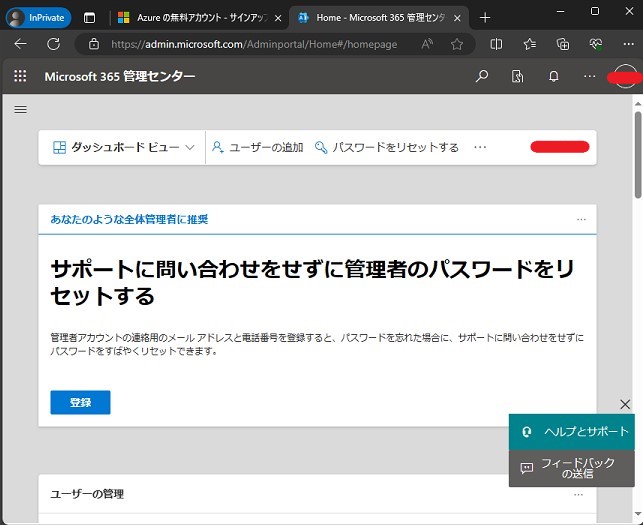
Task: Open a new browser tab
Action: (485, 18)
